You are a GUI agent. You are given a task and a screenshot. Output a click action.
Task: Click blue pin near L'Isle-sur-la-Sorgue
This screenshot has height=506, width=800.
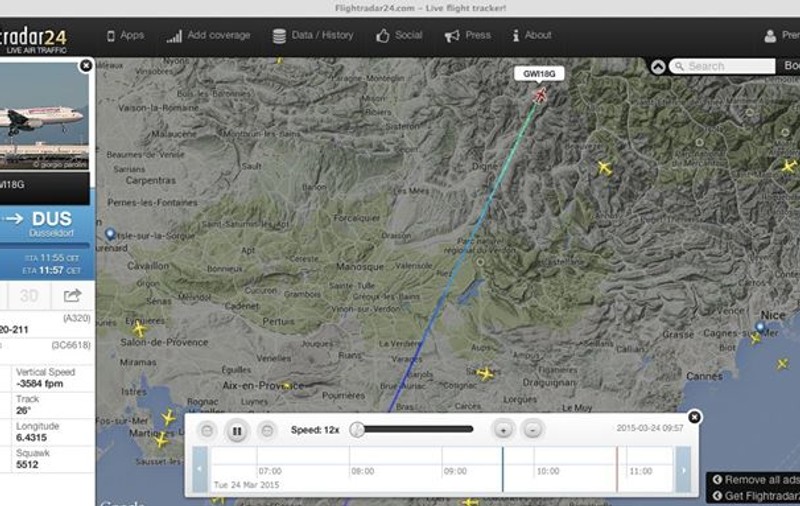(110, 234)
